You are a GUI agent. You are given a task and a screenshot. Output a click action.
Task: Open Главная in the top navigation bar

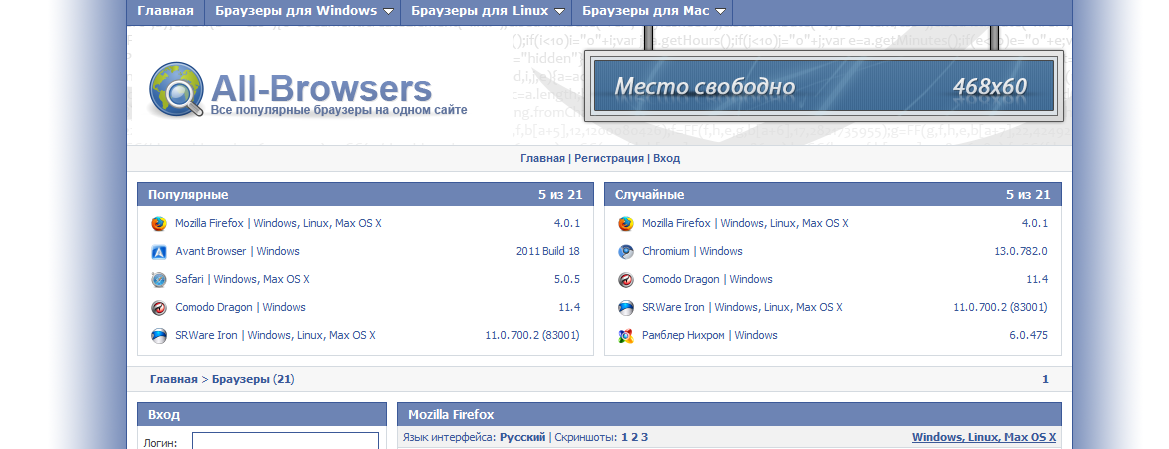[x=166, y=11]
